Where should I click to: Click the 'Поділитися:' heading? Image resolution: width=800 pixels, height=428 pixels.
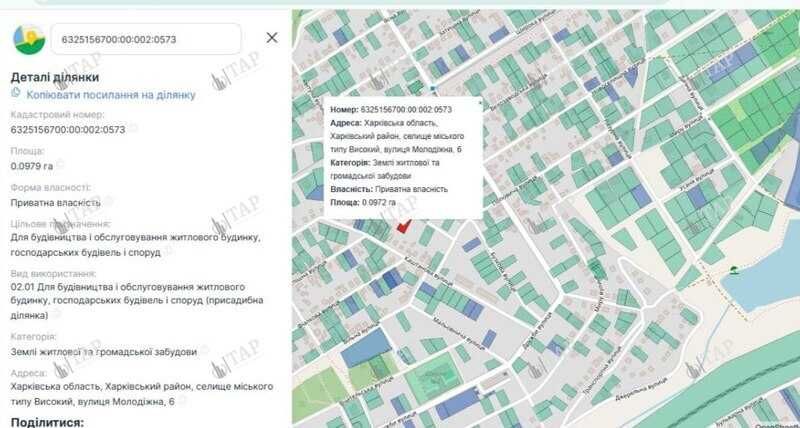(47, 422)
